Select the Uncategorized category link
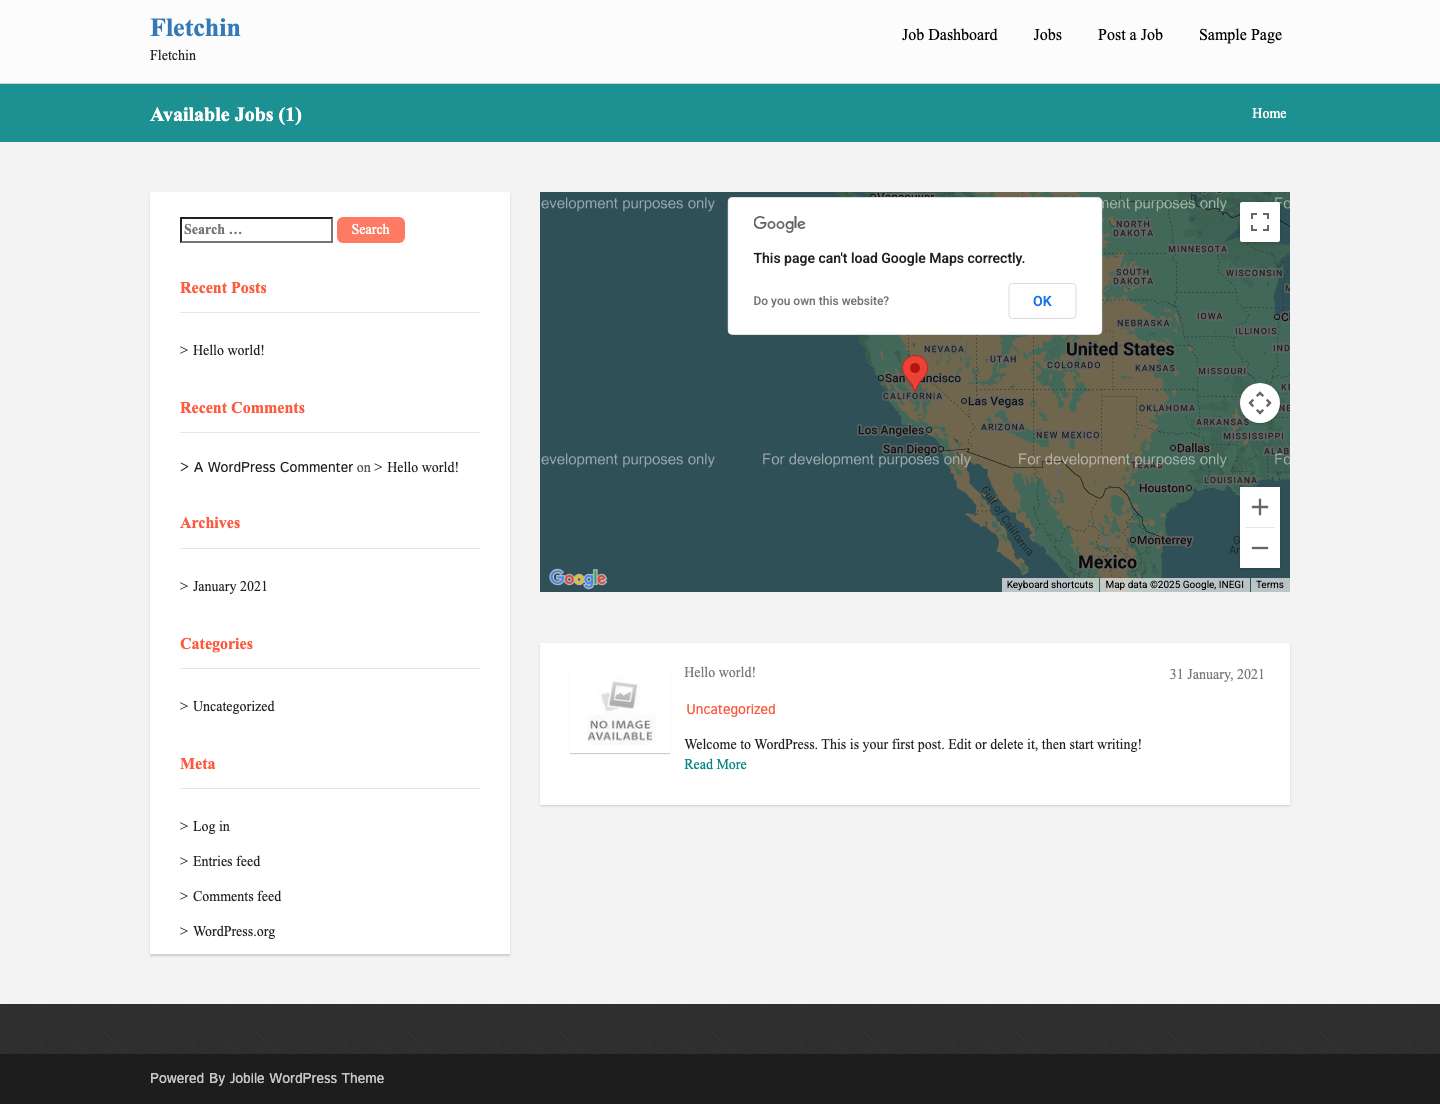Viewport: 1440px width, 1104px height. pyautogui.click(x=730, y=709)
